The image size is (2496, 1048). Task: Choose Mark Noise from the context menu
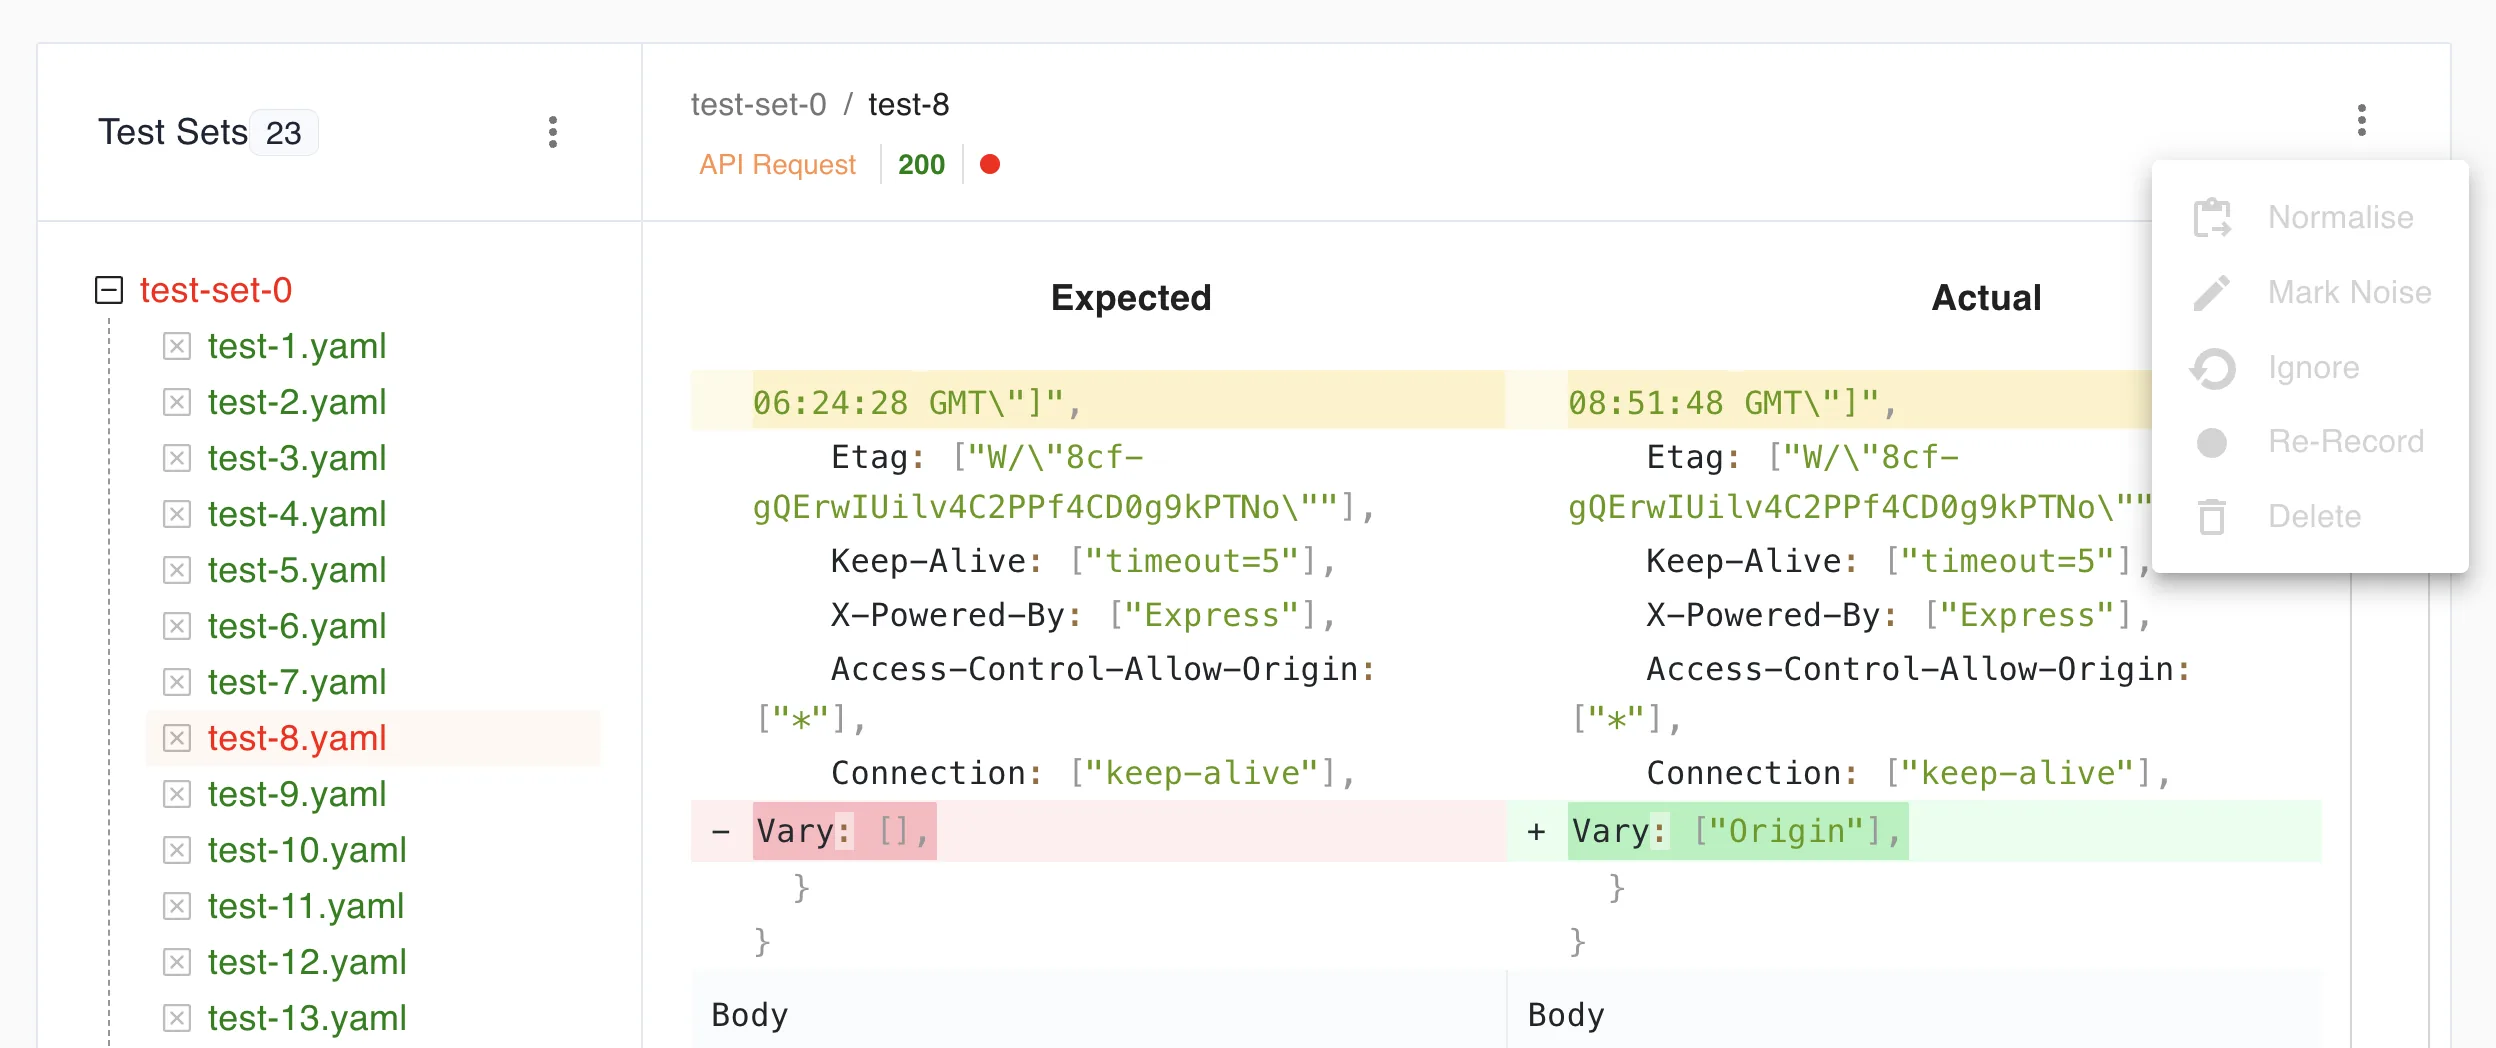(2310, 292)
